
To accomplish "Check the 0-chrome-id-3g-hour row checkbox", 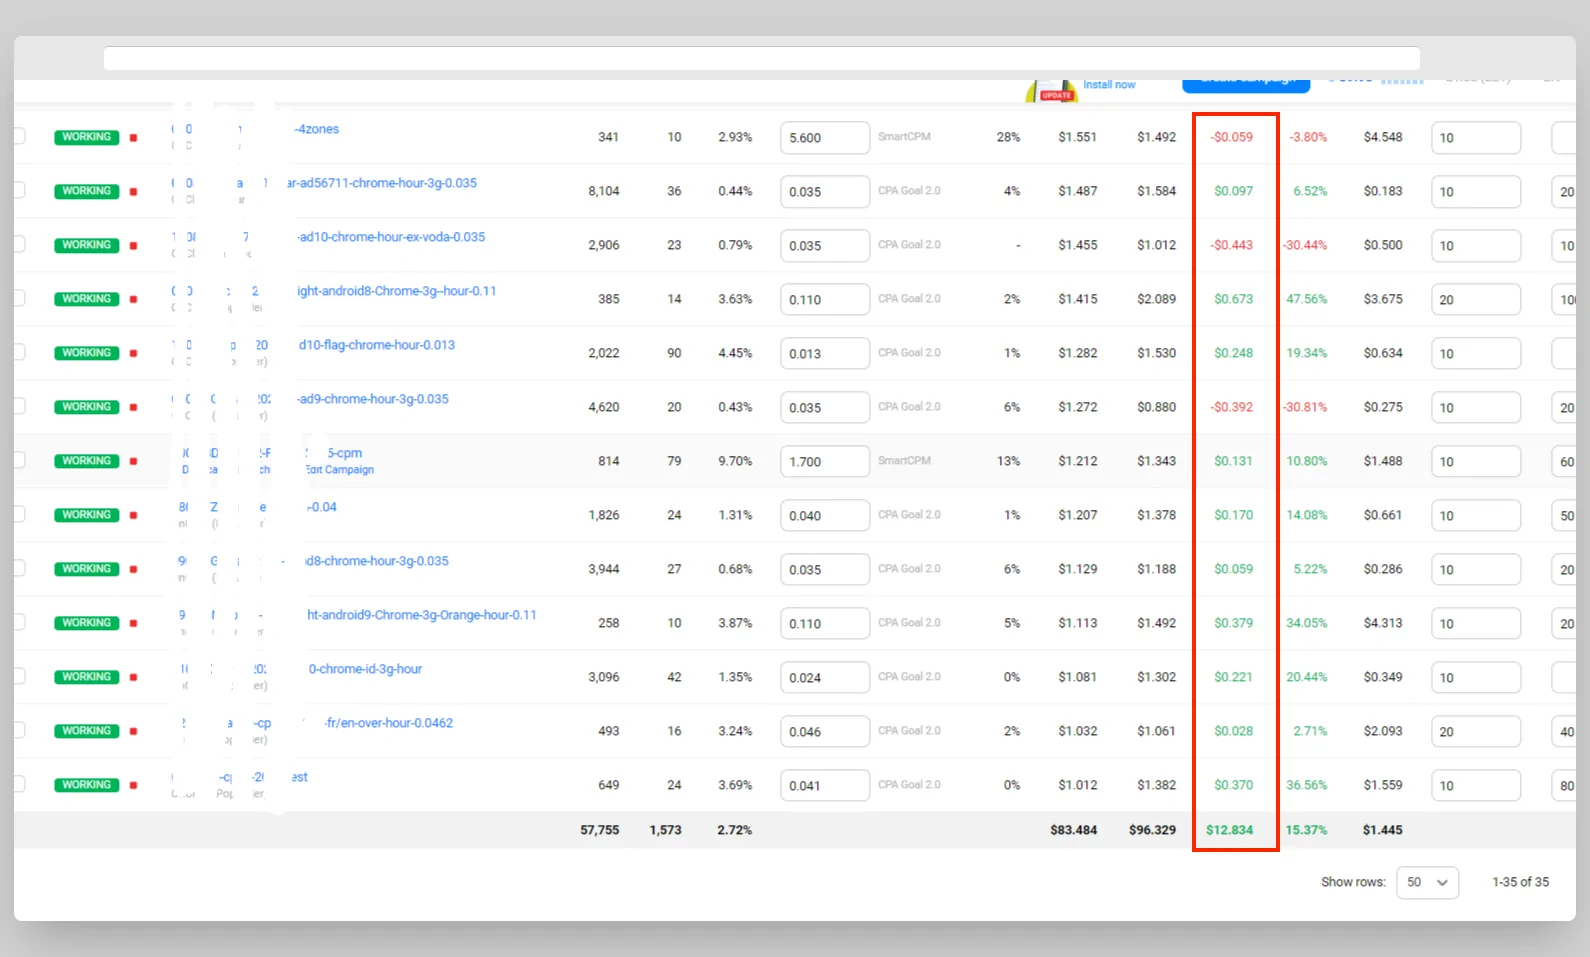I will pyautogui.click(x=19, y=676).
